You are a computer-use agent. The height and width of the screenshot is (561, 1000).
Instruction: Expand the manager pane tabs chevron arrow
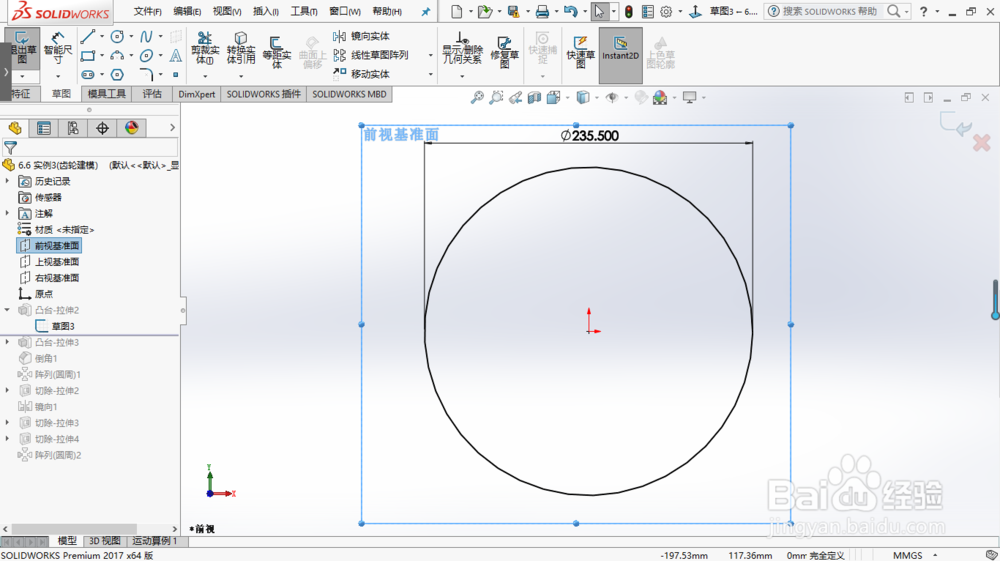(172, 128)
